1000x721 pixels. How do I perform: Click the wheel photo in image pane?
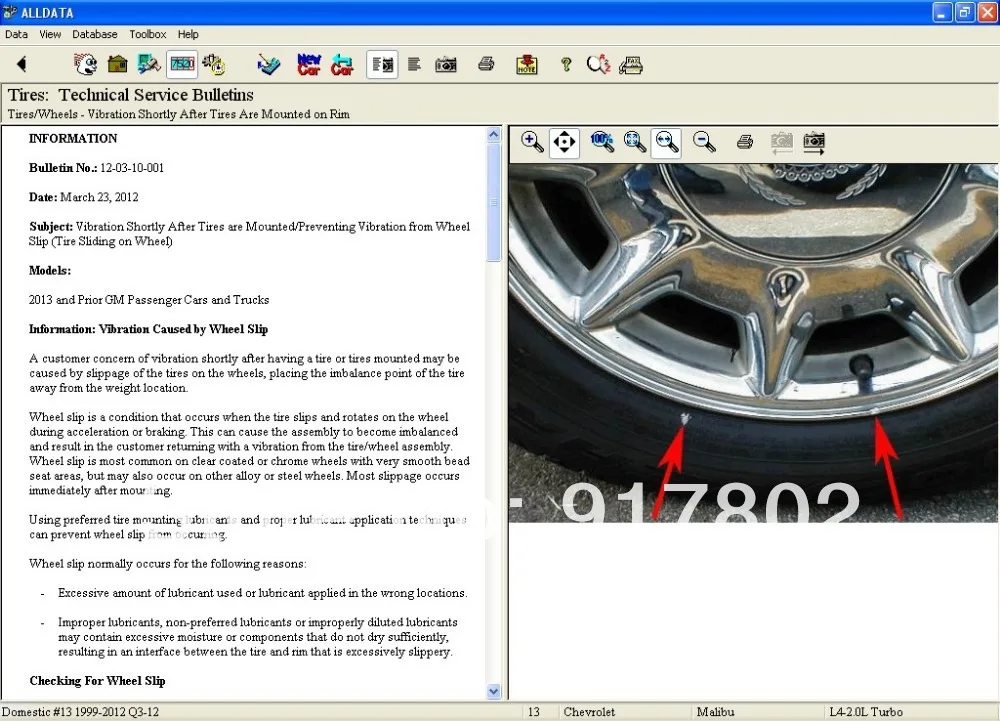point(753,343)
